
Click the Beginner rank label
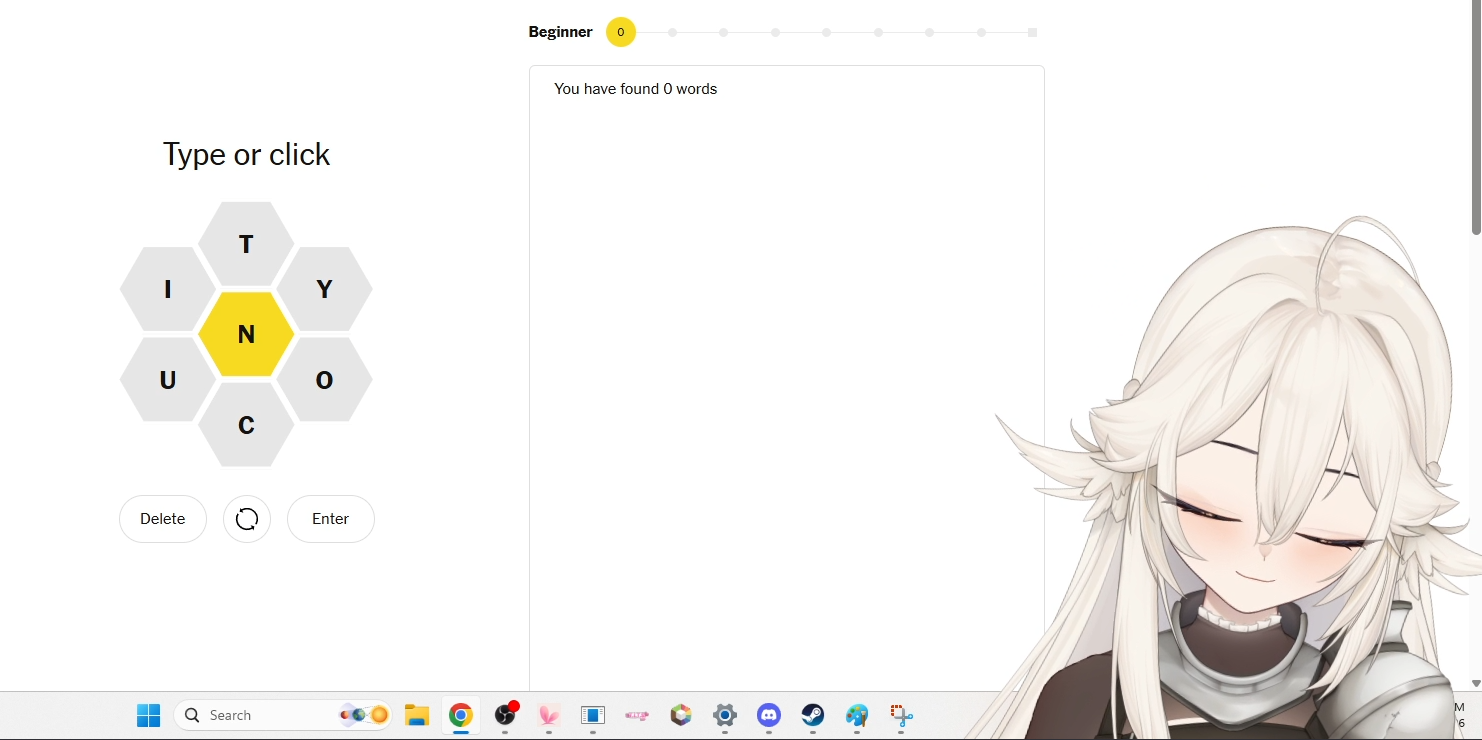coord(561,32)
